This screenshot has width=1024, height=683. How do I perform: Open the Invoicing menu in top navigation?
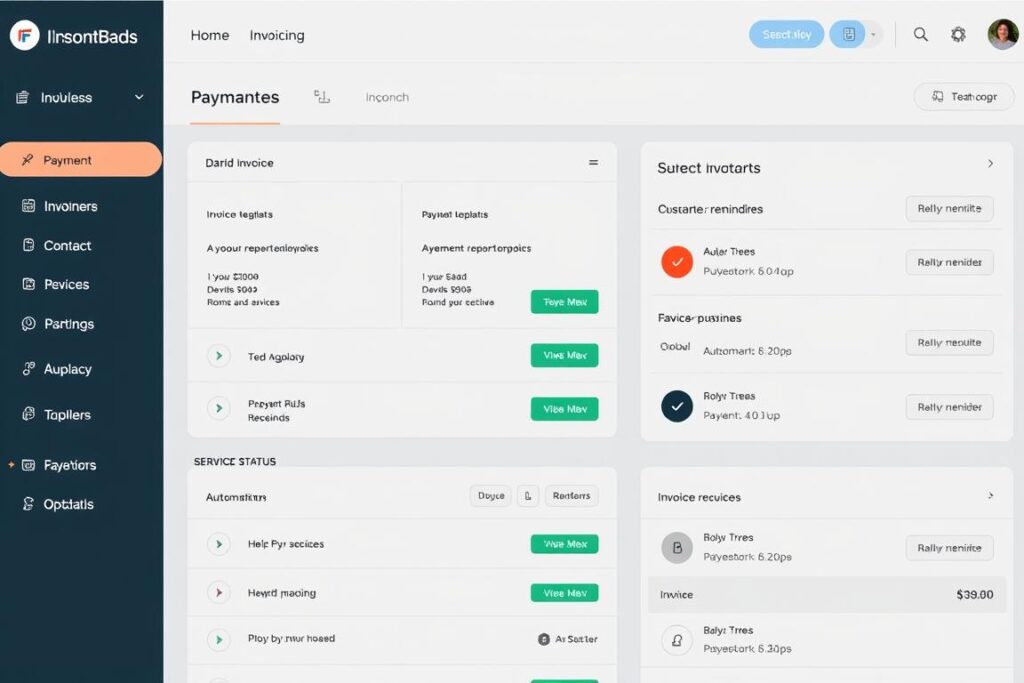277,35
